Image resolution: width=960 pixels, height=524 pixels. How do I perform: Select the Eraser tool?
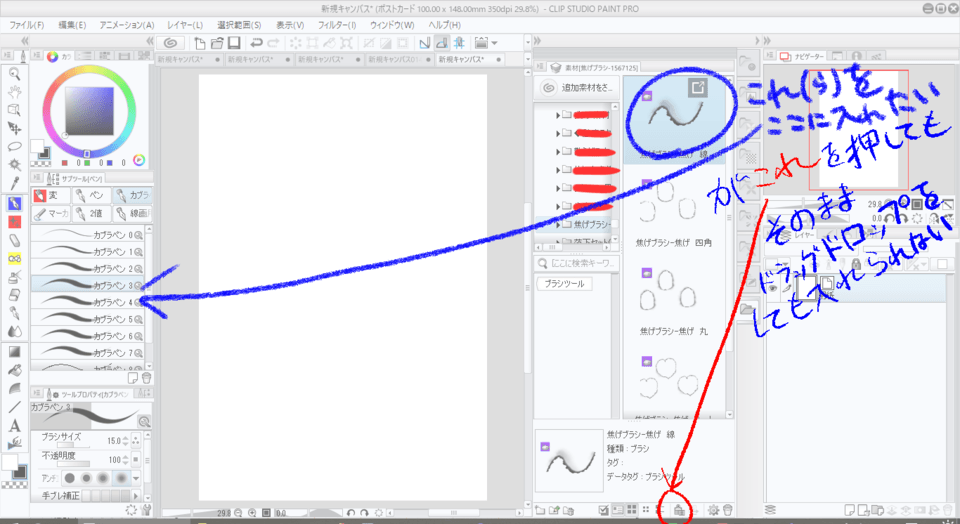click(15, 240)
